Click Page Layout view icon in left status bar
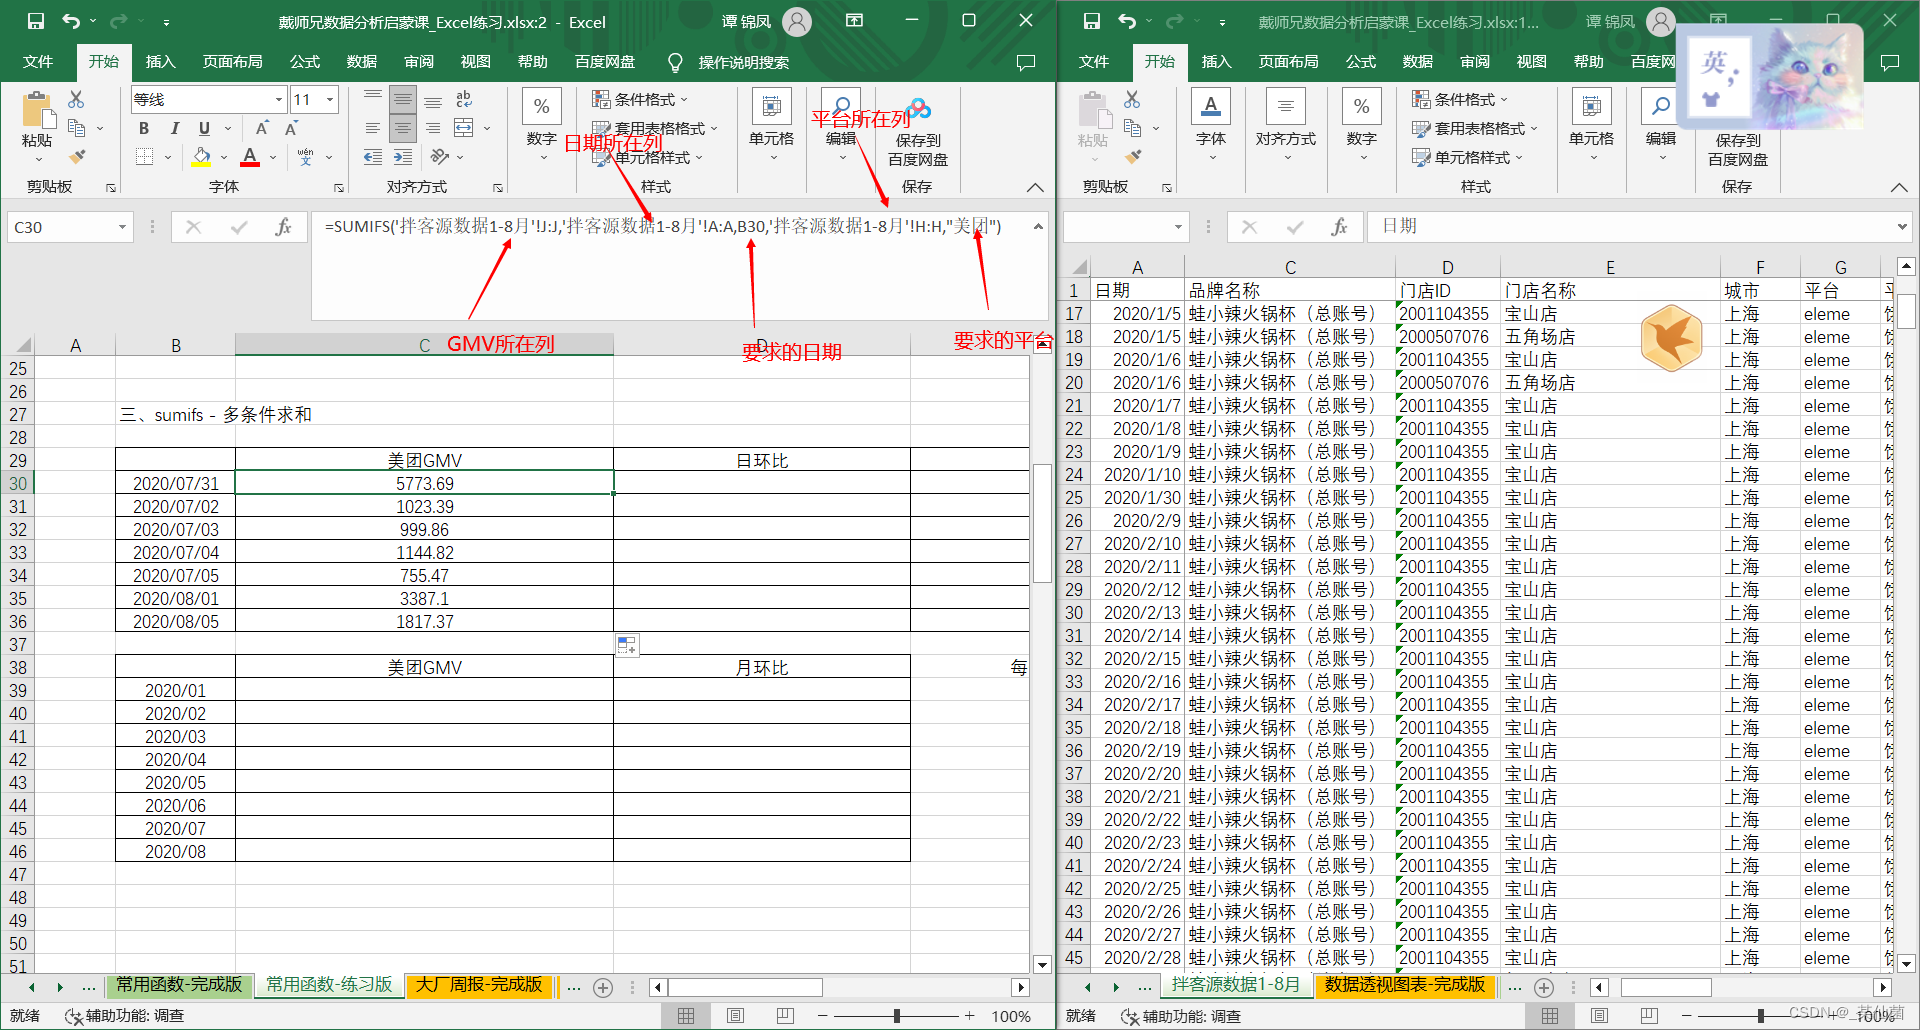 [x=736, y=1016]
